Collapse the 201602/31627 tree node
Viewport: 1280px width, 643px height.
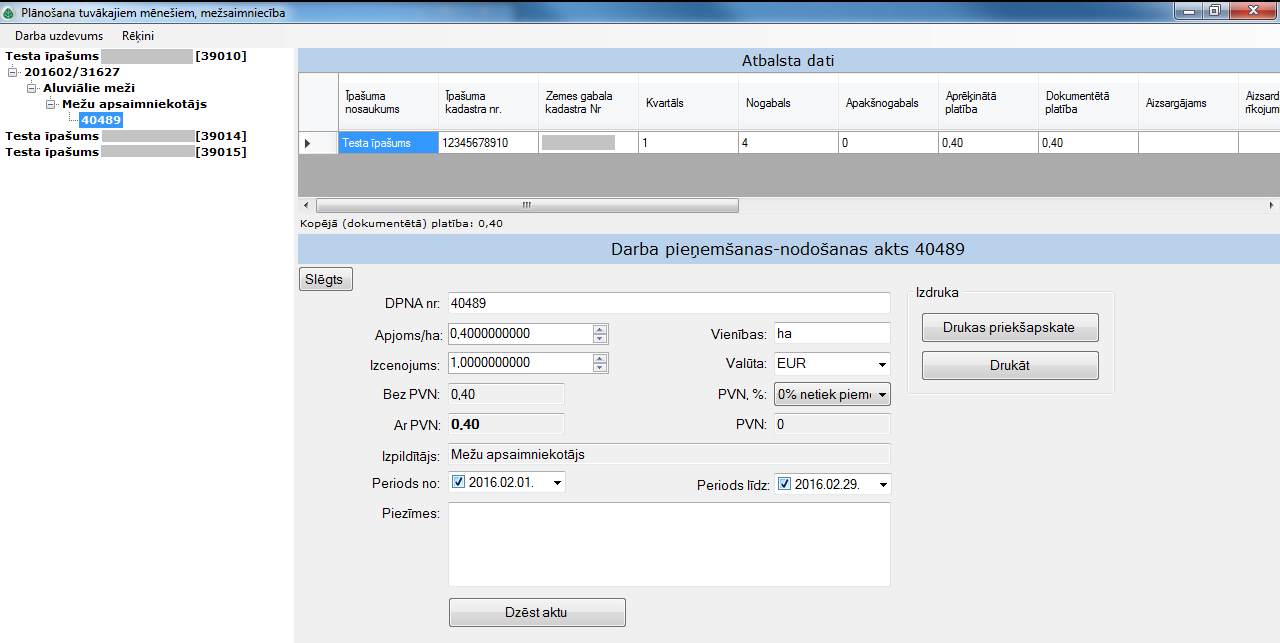point(12,73)
